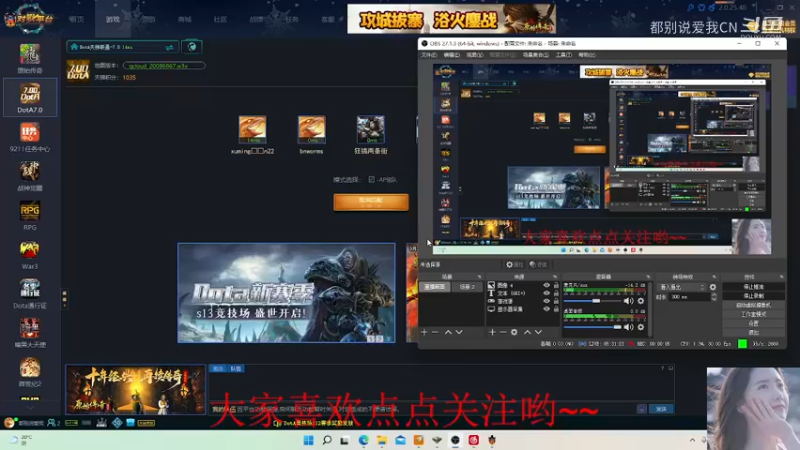Lock the 图像 4 source
The image size is (800, 450).
(556, 285)
